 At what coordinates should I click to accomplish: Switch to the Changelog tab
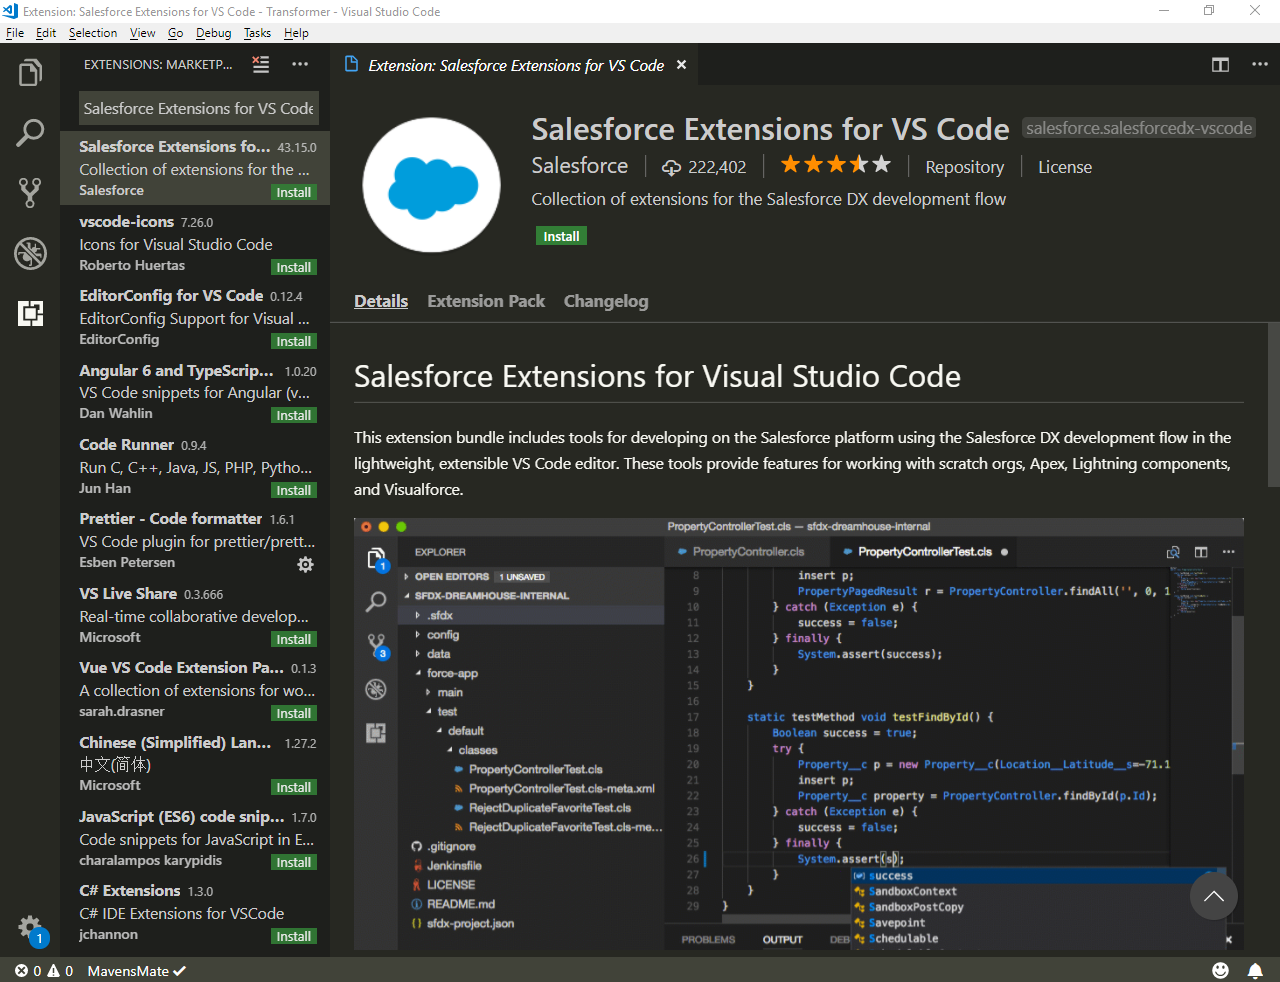[606, 301]
